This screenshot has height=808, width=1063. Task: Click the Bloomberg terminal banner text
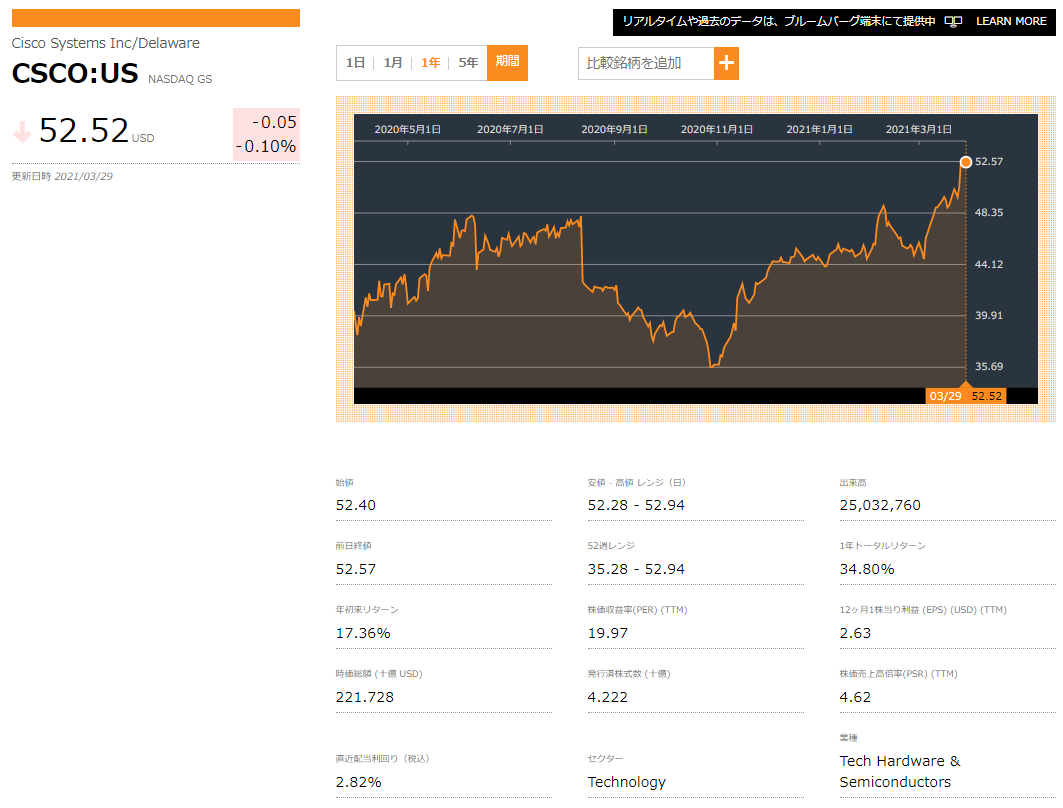(x=779, y=22)
